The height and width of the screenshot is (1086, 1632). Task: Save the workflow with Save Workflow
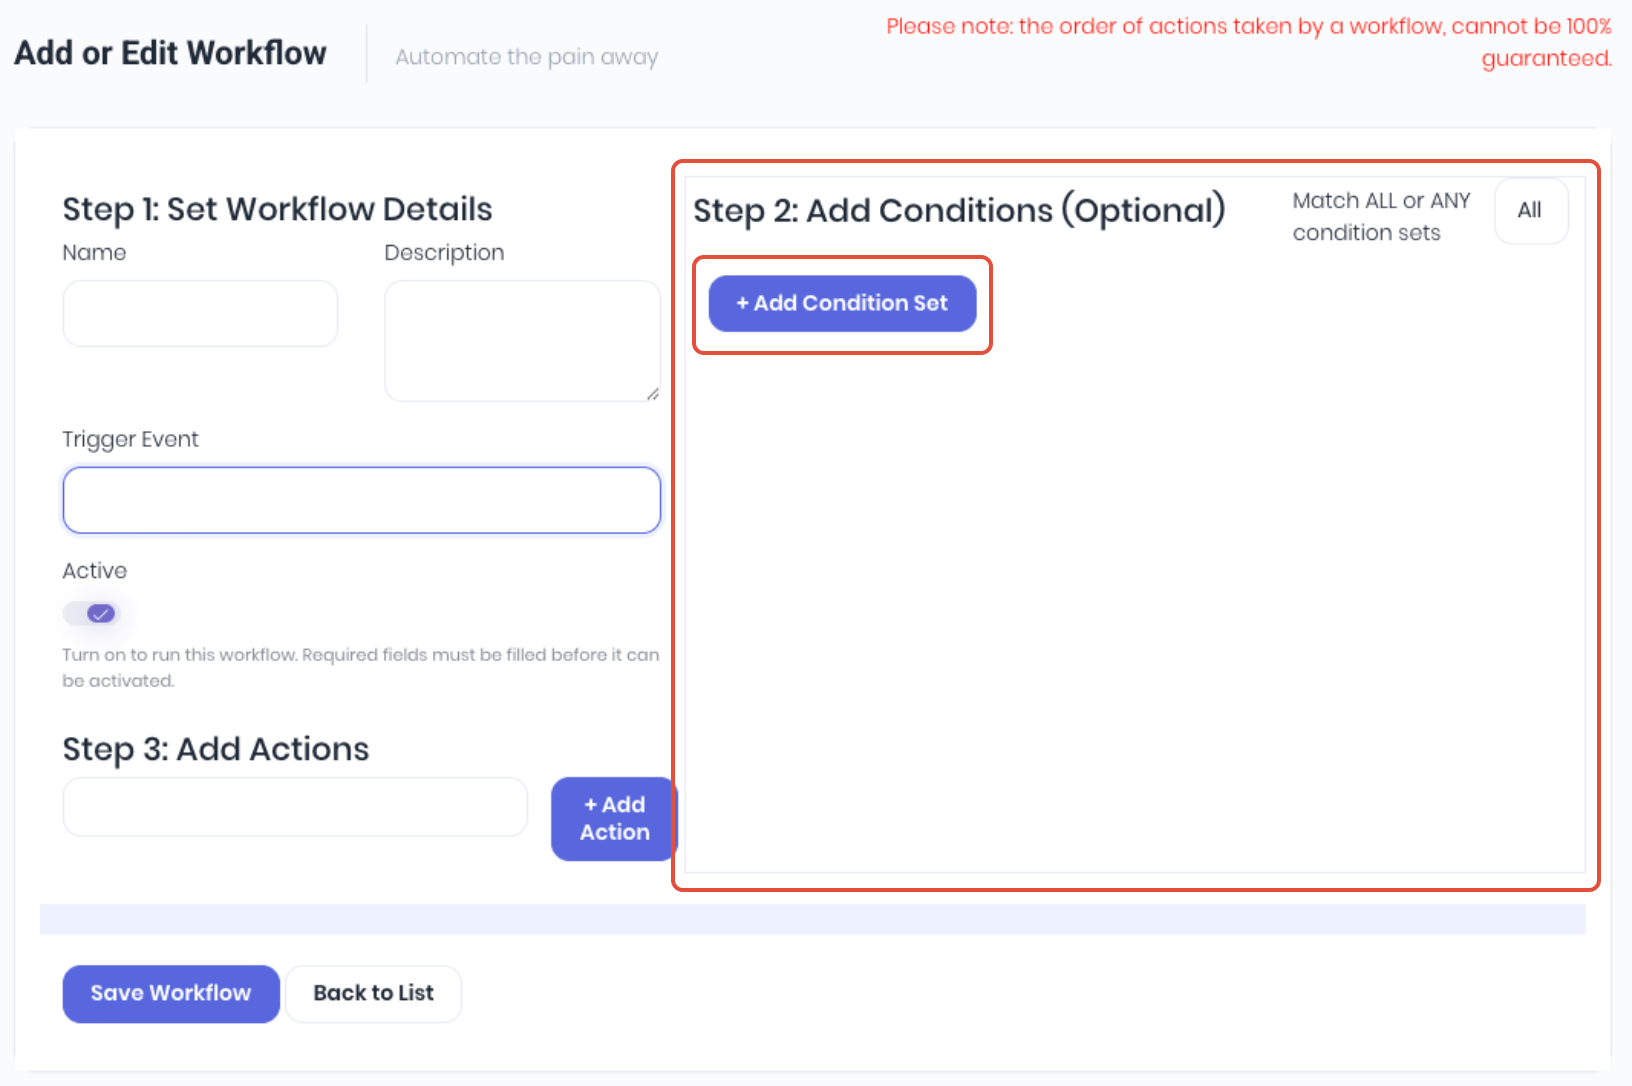coord(171,993)
